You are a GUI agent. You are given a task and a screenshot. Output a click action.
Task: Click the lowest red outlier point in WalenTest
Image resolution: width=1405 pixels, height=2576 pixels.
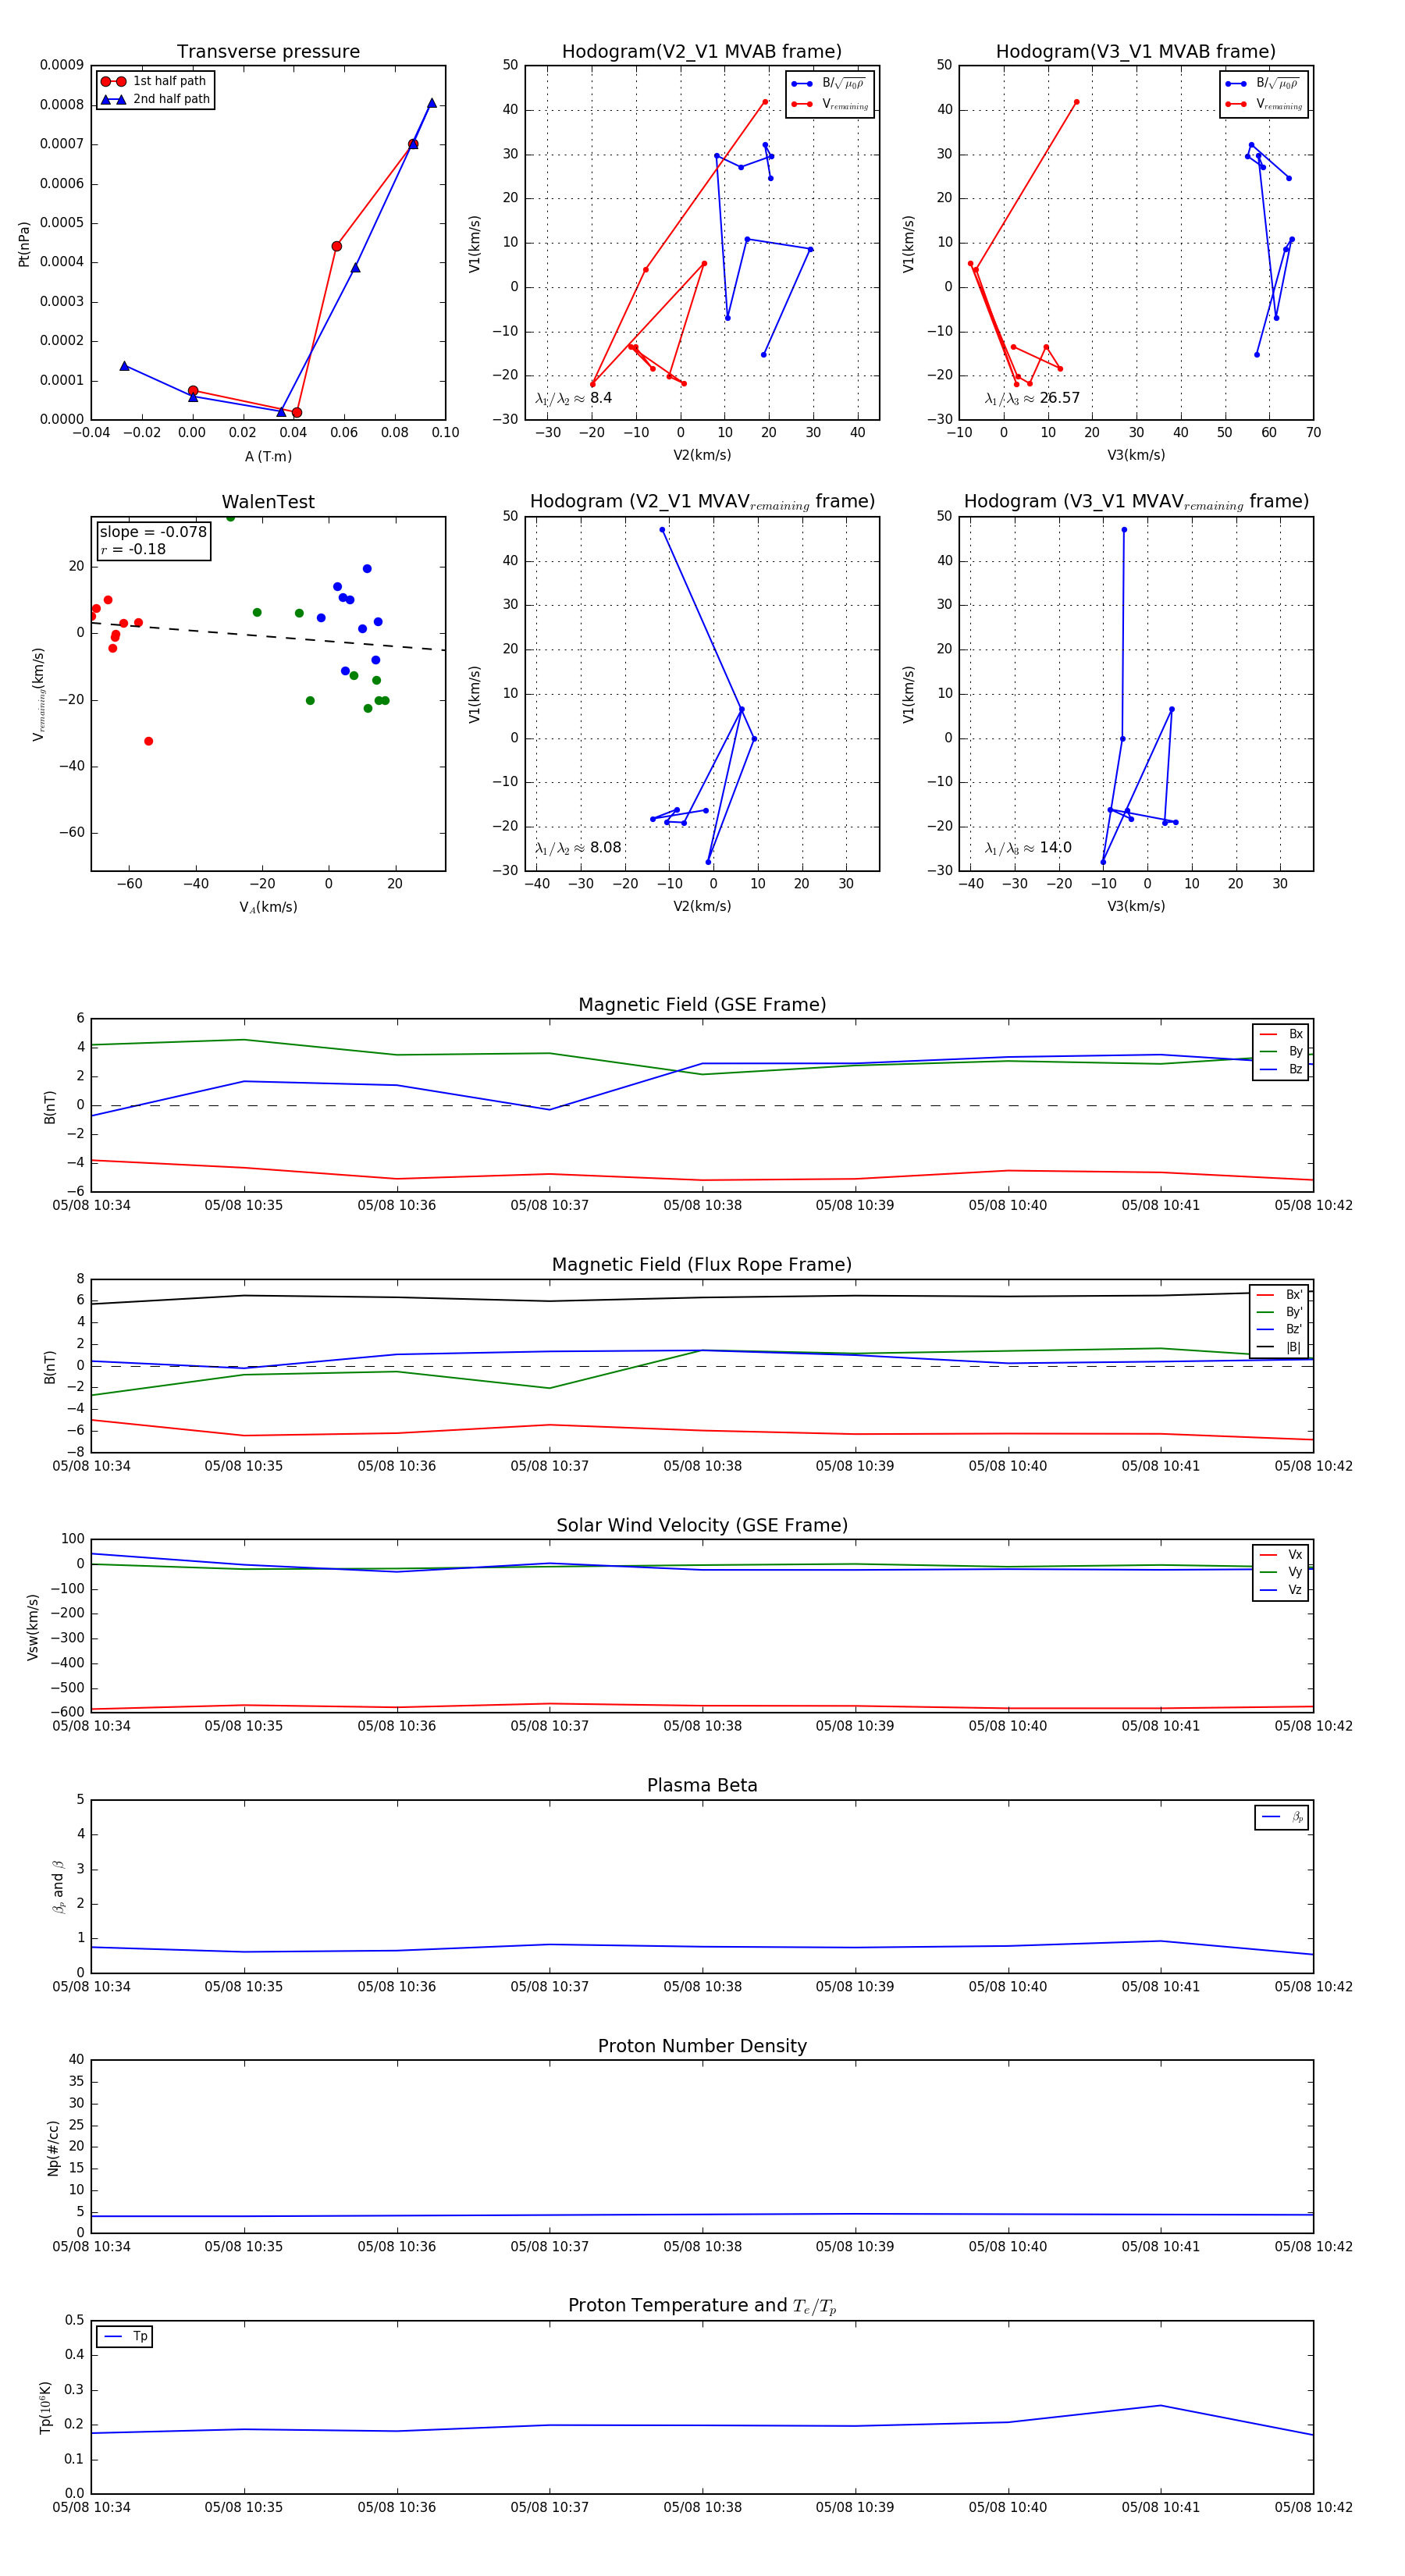pyautogui.click(x=148, y=741)
